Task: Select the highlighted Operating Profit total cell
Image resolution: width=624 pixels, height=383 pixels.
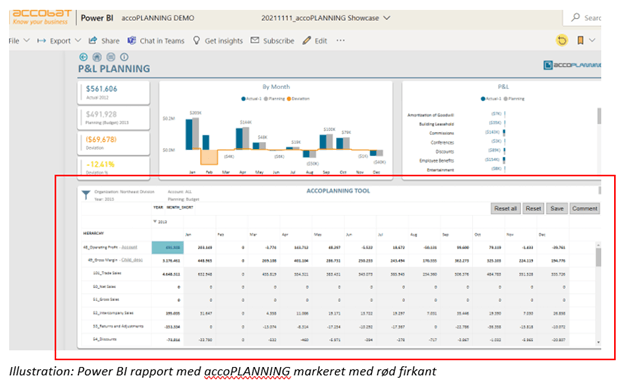Action: (168, 247)
